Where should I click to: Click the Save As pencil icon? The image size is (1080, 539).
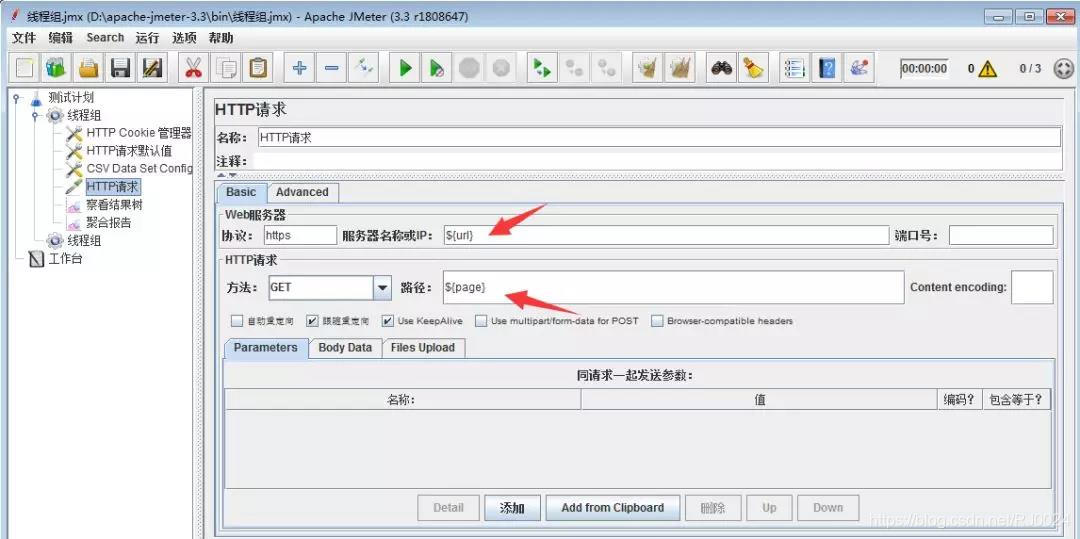[x=152, y=68]
